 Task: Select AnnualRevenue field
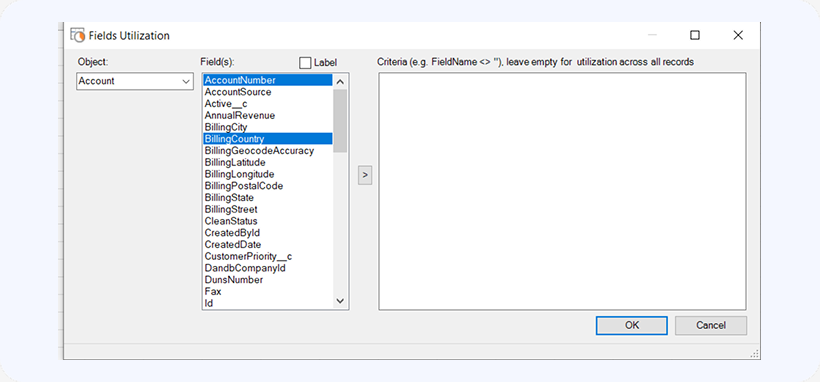point(268,115)
